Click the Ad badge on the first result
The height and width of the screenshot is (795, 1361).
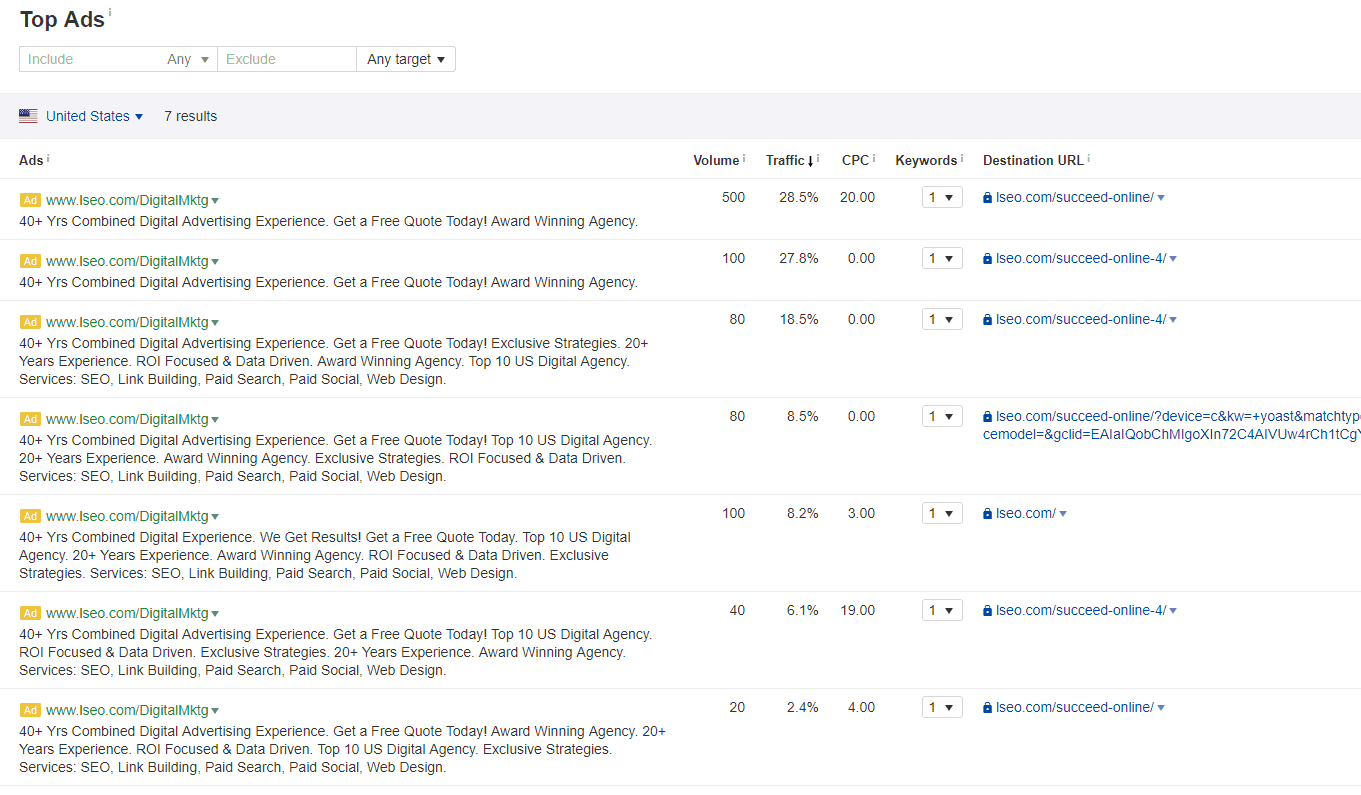pyautogui.click(x=29, y=200)
